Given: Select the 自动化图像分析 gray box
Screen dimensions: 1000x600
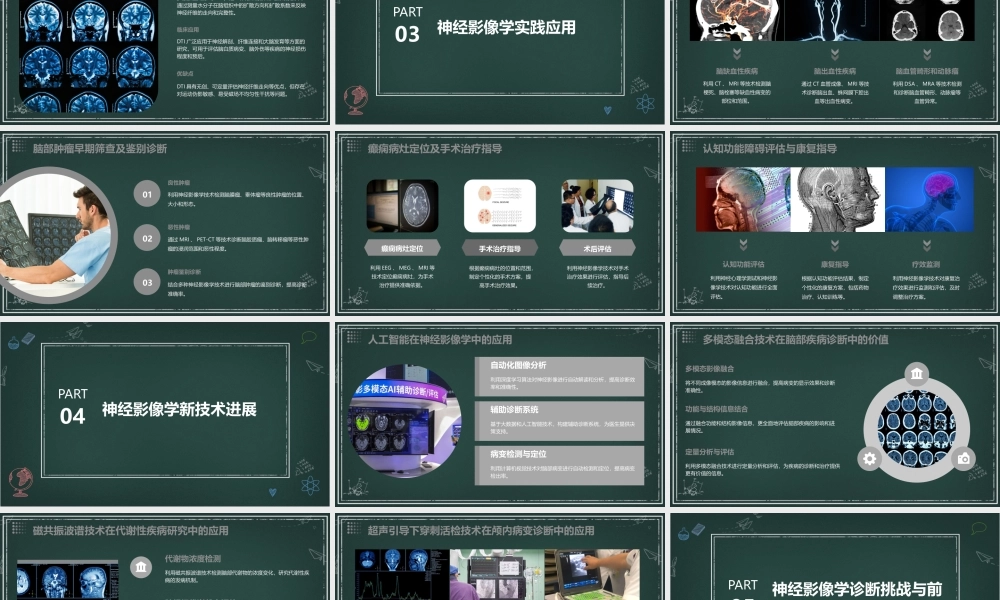Looking at the screenshot, I should tap(559, 376).
